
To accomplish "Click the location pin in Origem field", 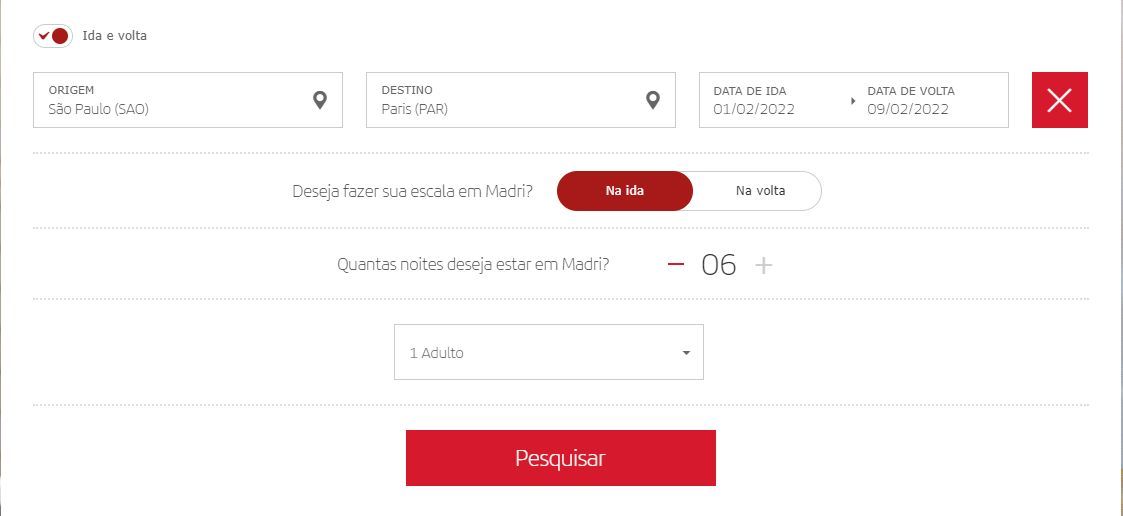I will [320, 100].
